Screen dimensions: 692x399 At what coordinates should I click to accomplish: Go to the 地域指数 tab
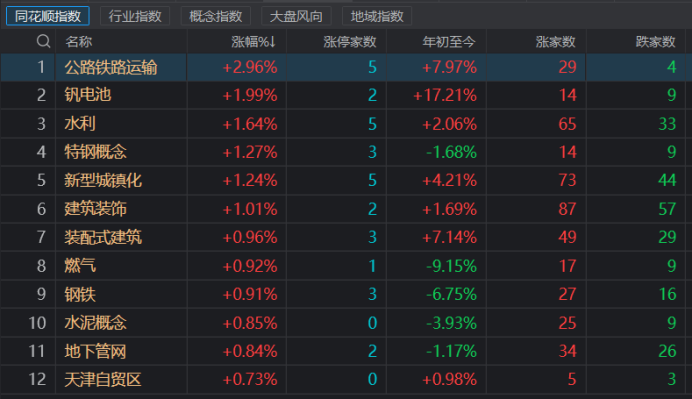[x=377, y=16]
